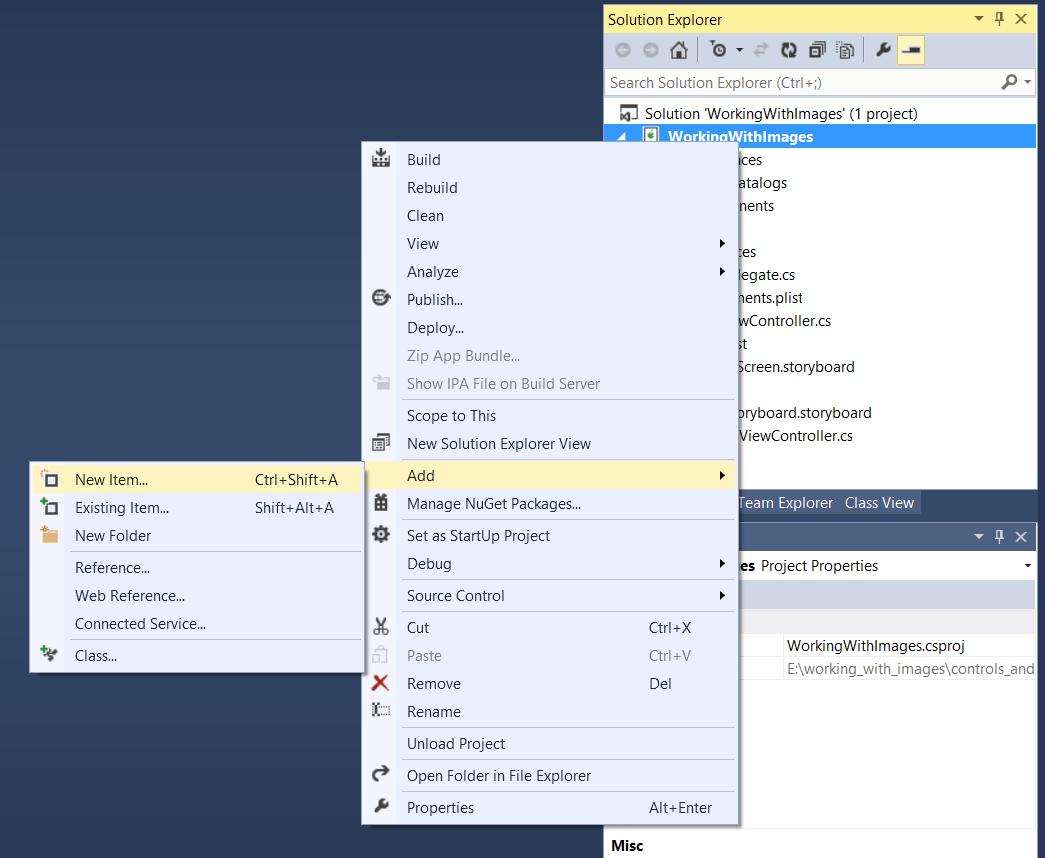Toggle auto-hide pin on Solution Explorer
This screenshot has width=1045, height=858.
pos(999,19)
